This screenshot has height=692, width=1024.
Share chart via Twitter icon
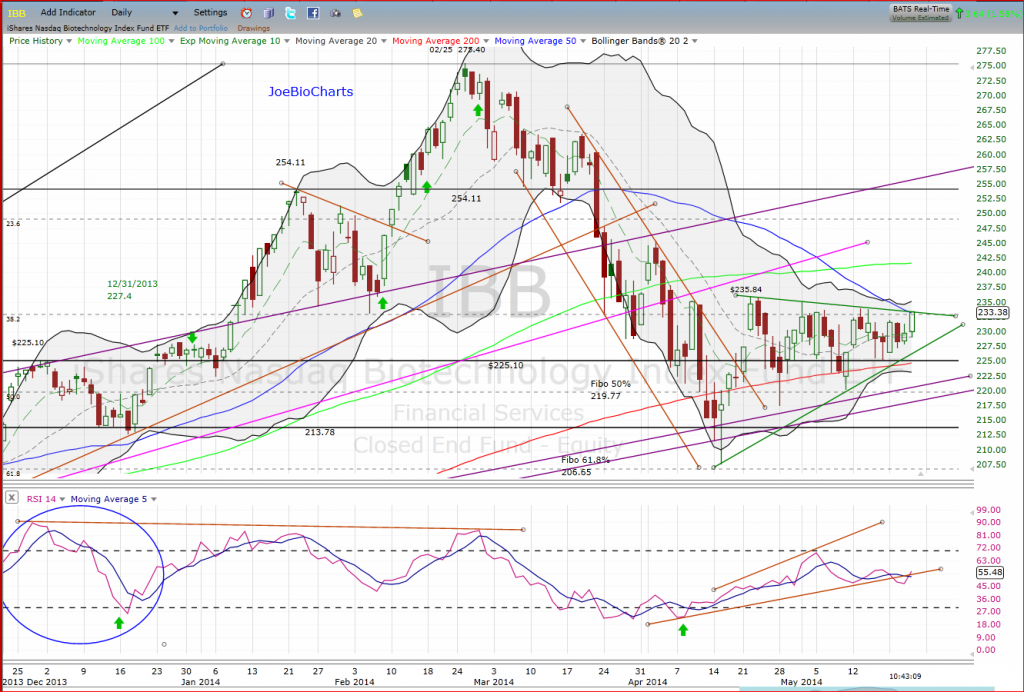(291, 13)
